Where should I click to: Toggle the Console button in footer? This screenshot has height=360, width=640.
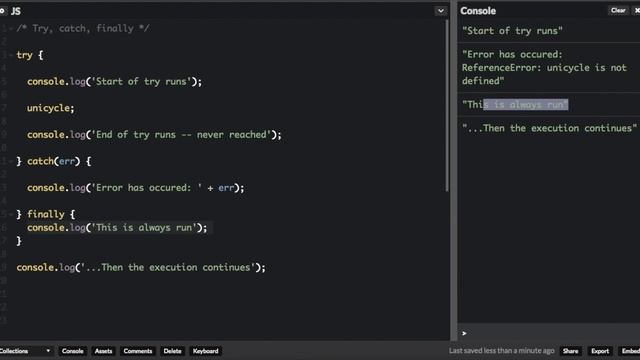click(72, 351)
